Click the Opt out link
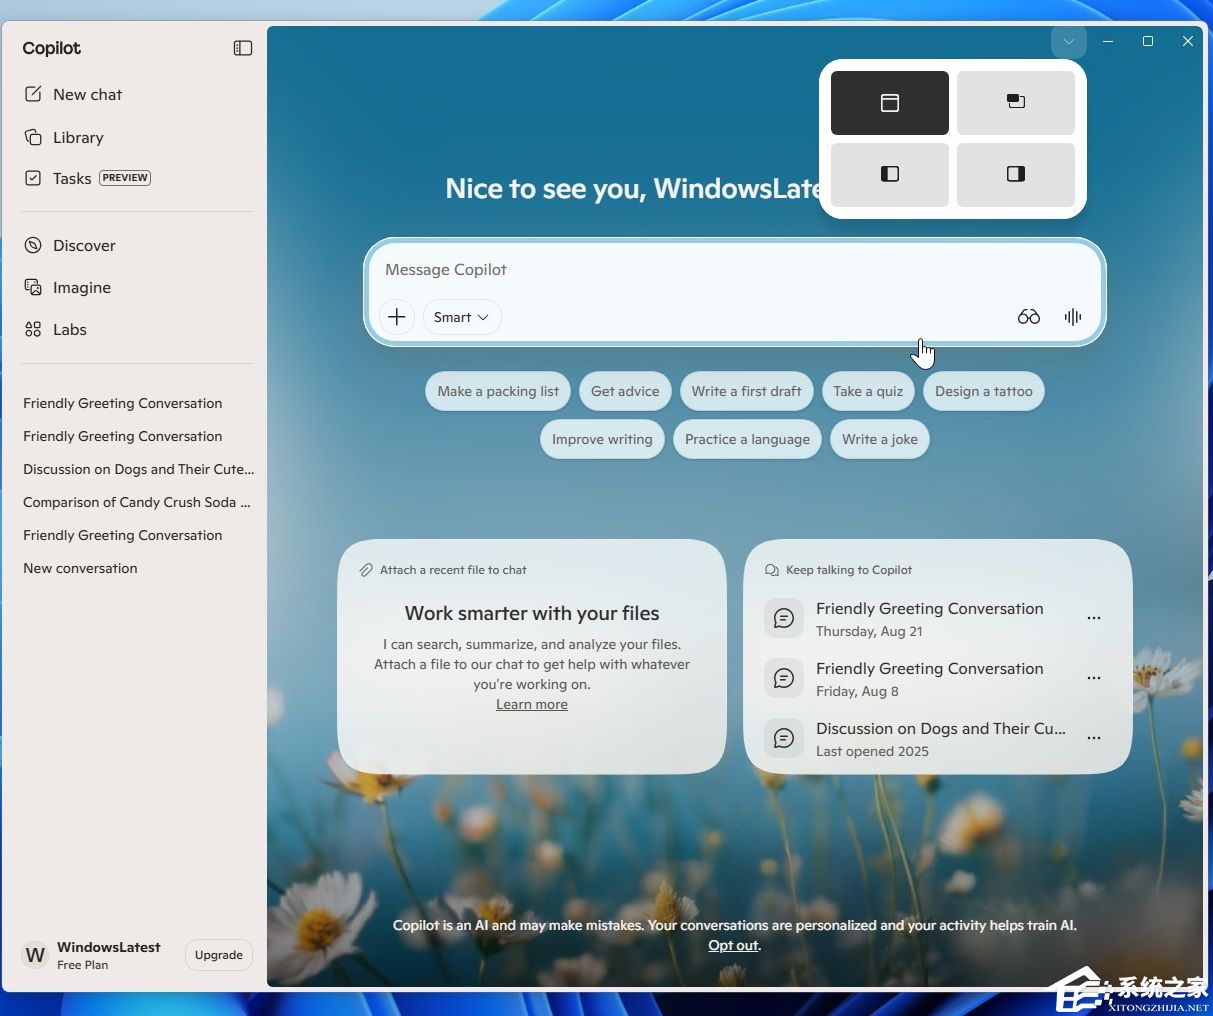Viewport: 1213px width, 1016px height. pyautogui.click(x=734, y=945)
